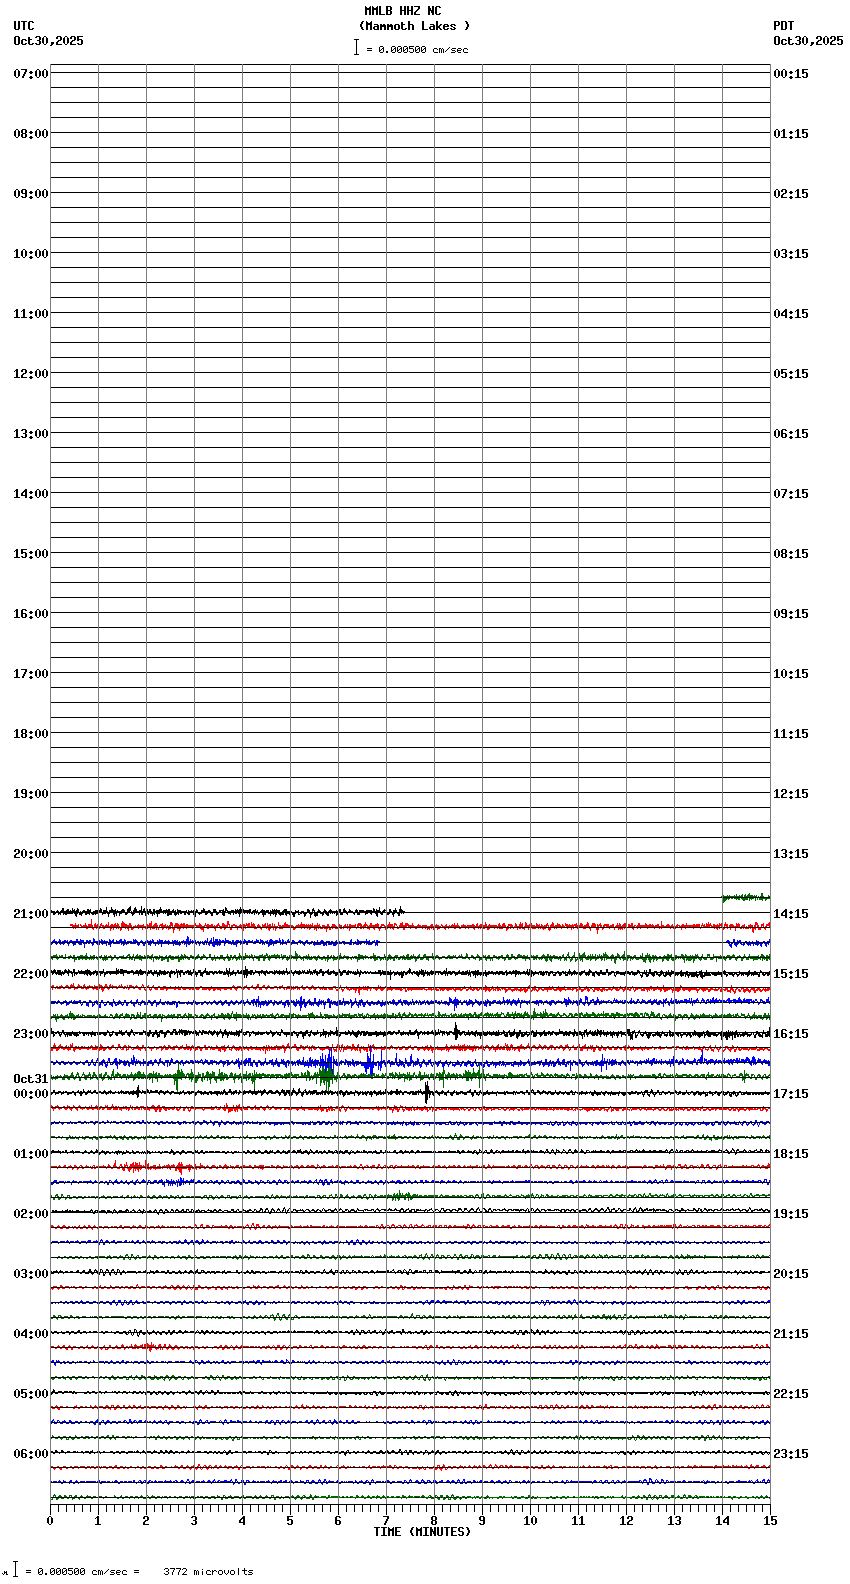Screen dimensions: 850x1584
Task: Click the '07:00' UTC time label
Action: click(31, 74)
